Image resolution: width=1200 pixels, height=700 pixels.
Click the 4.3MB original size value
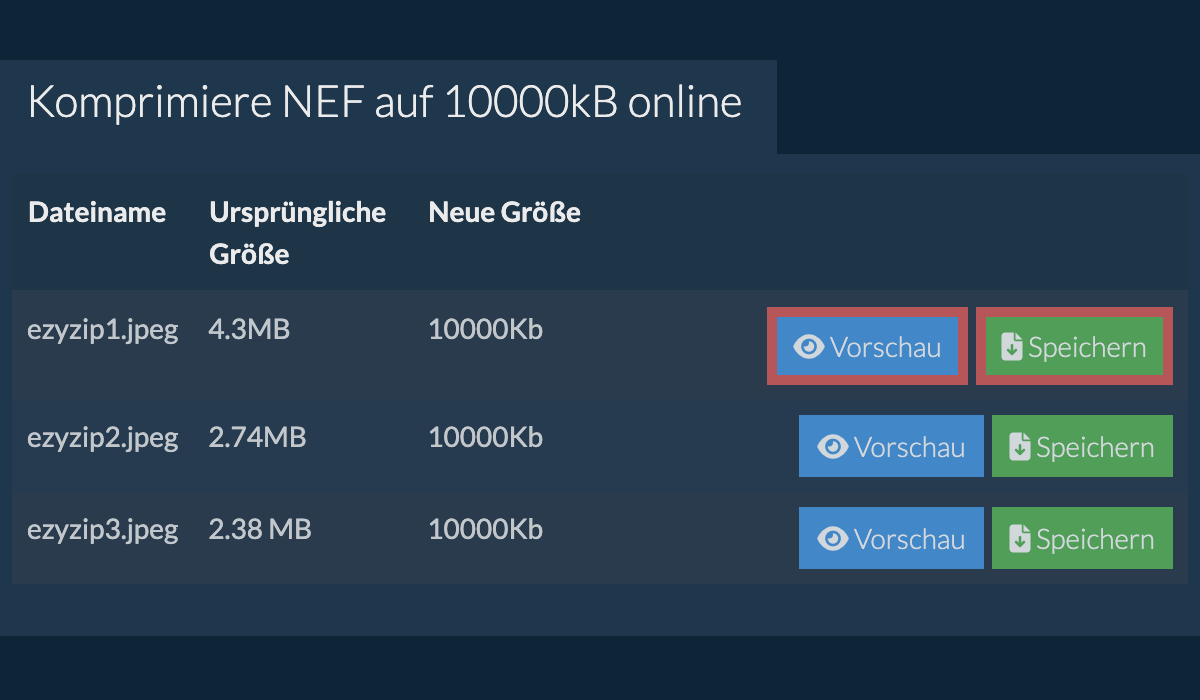tap(249, 330)
